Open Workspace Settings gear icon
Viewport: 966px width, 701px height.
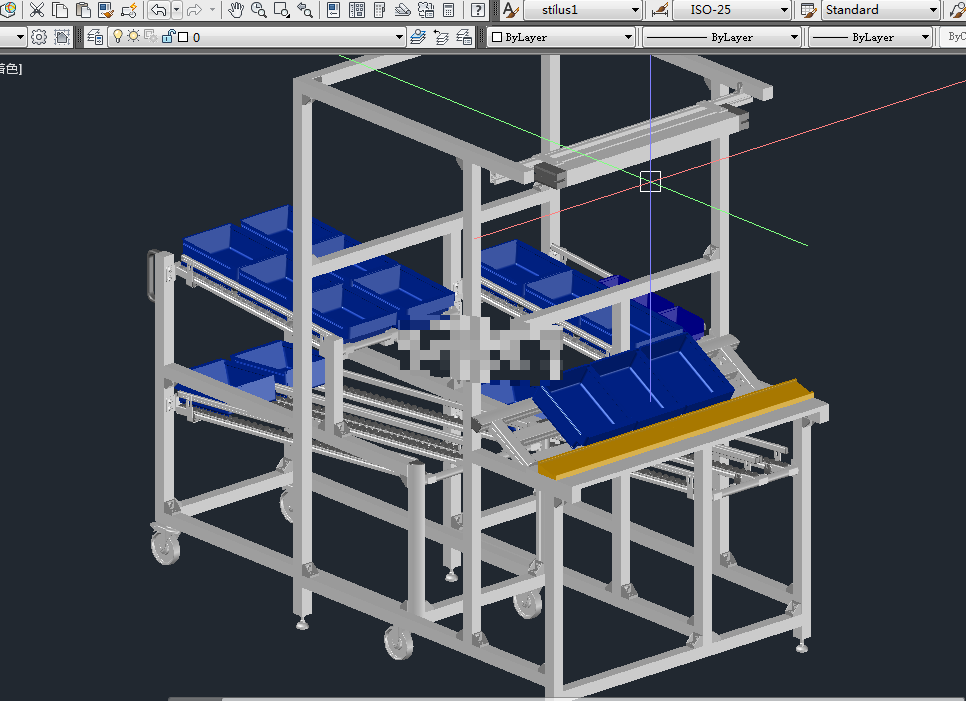[x=39, y=37]
